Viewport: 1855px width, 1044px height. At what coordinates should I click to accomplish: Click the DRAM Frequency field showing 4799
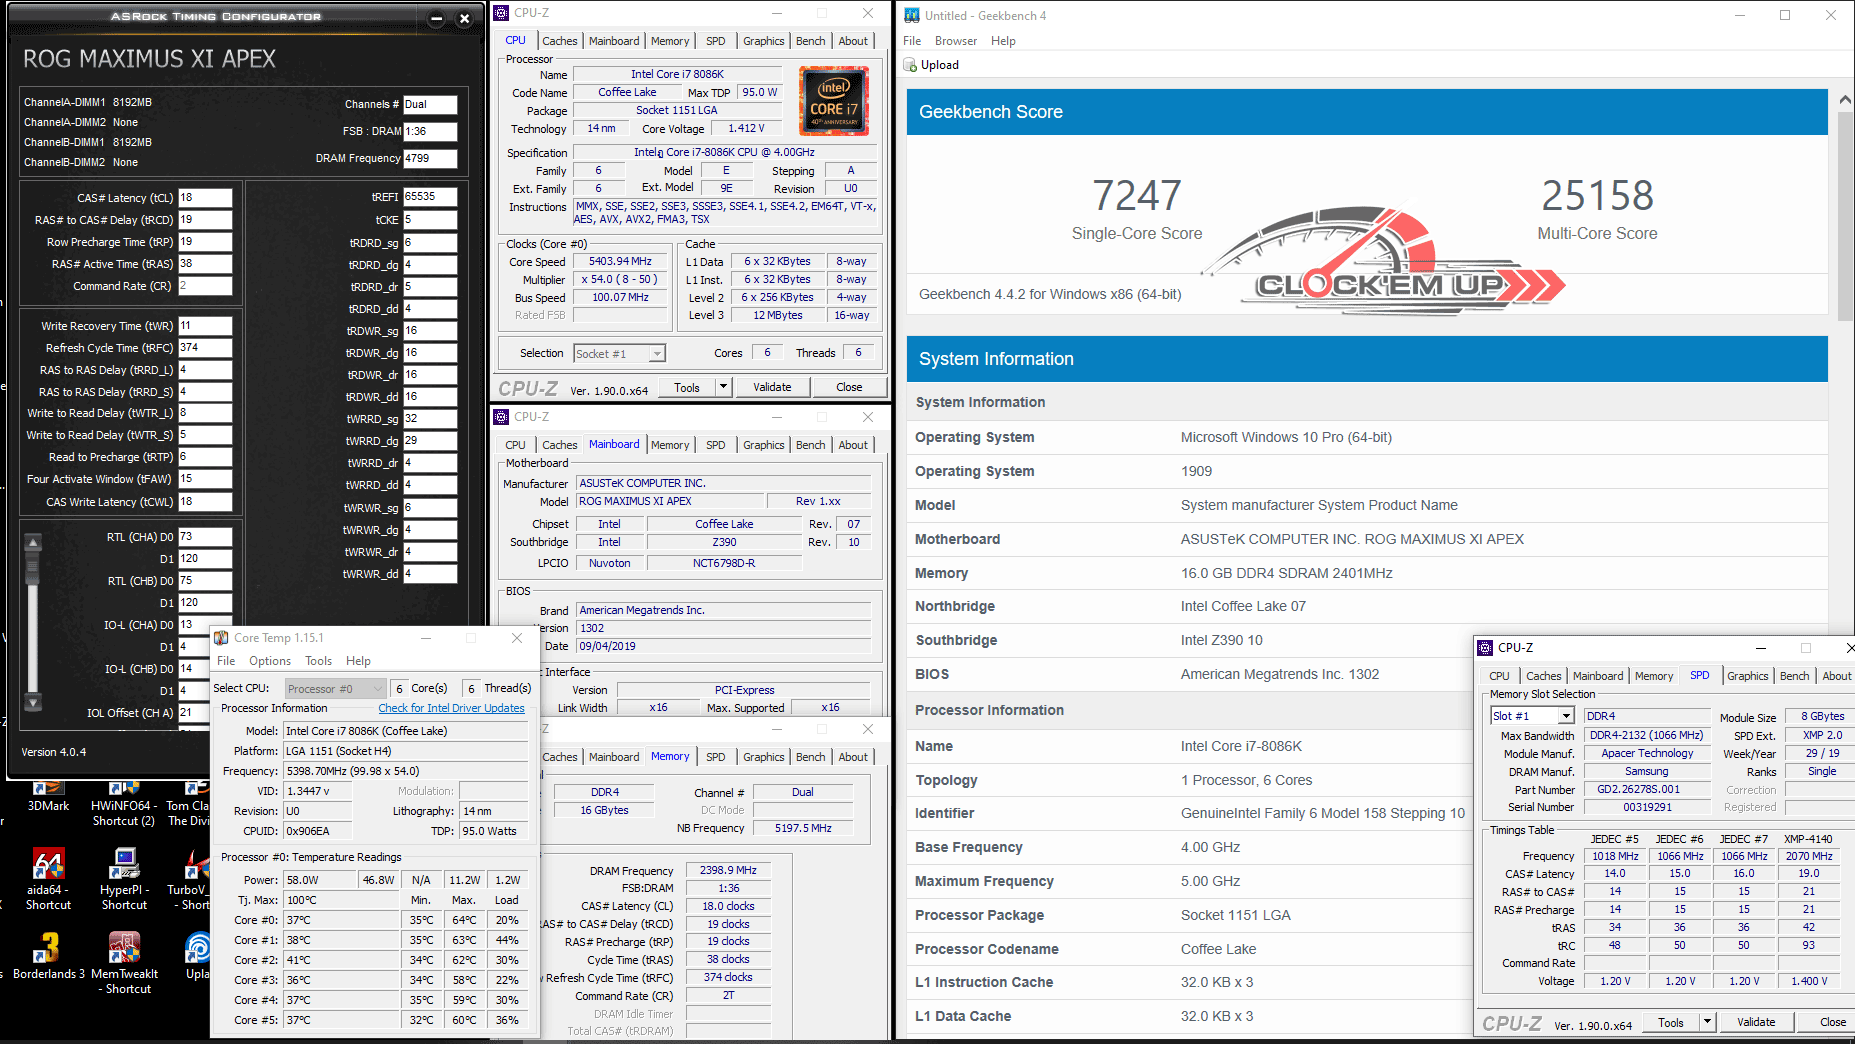[430, 158]
